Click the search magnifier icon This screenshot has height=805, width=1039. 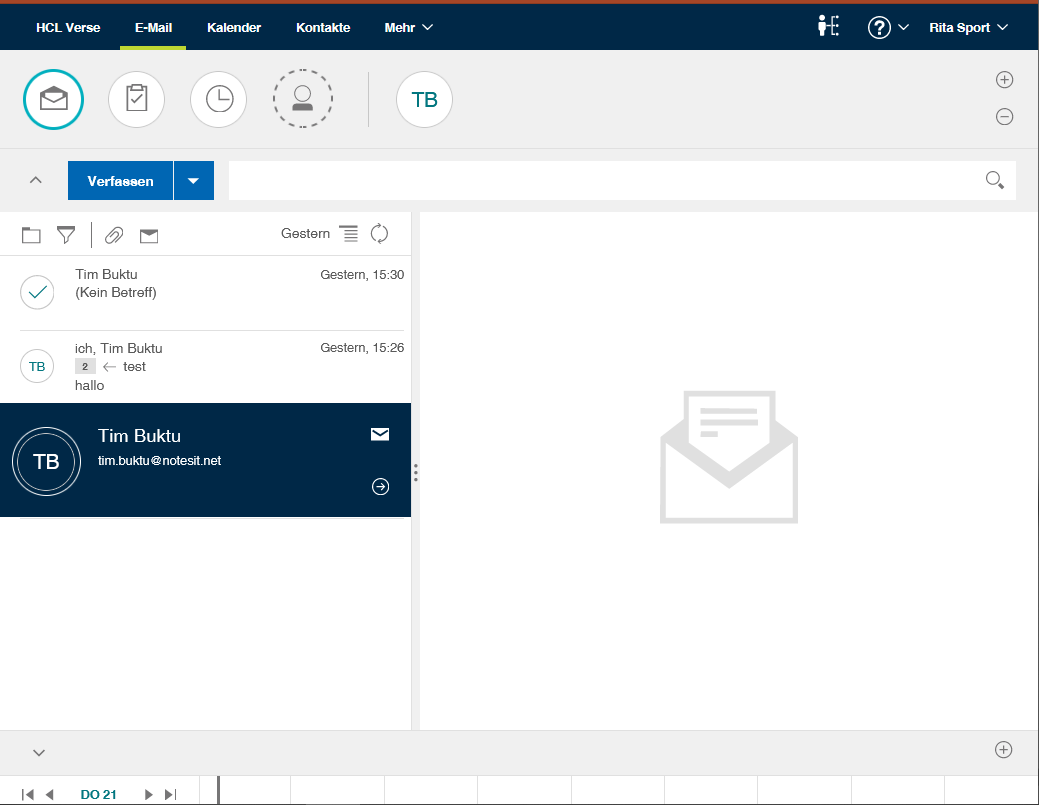tap(994, 180)
